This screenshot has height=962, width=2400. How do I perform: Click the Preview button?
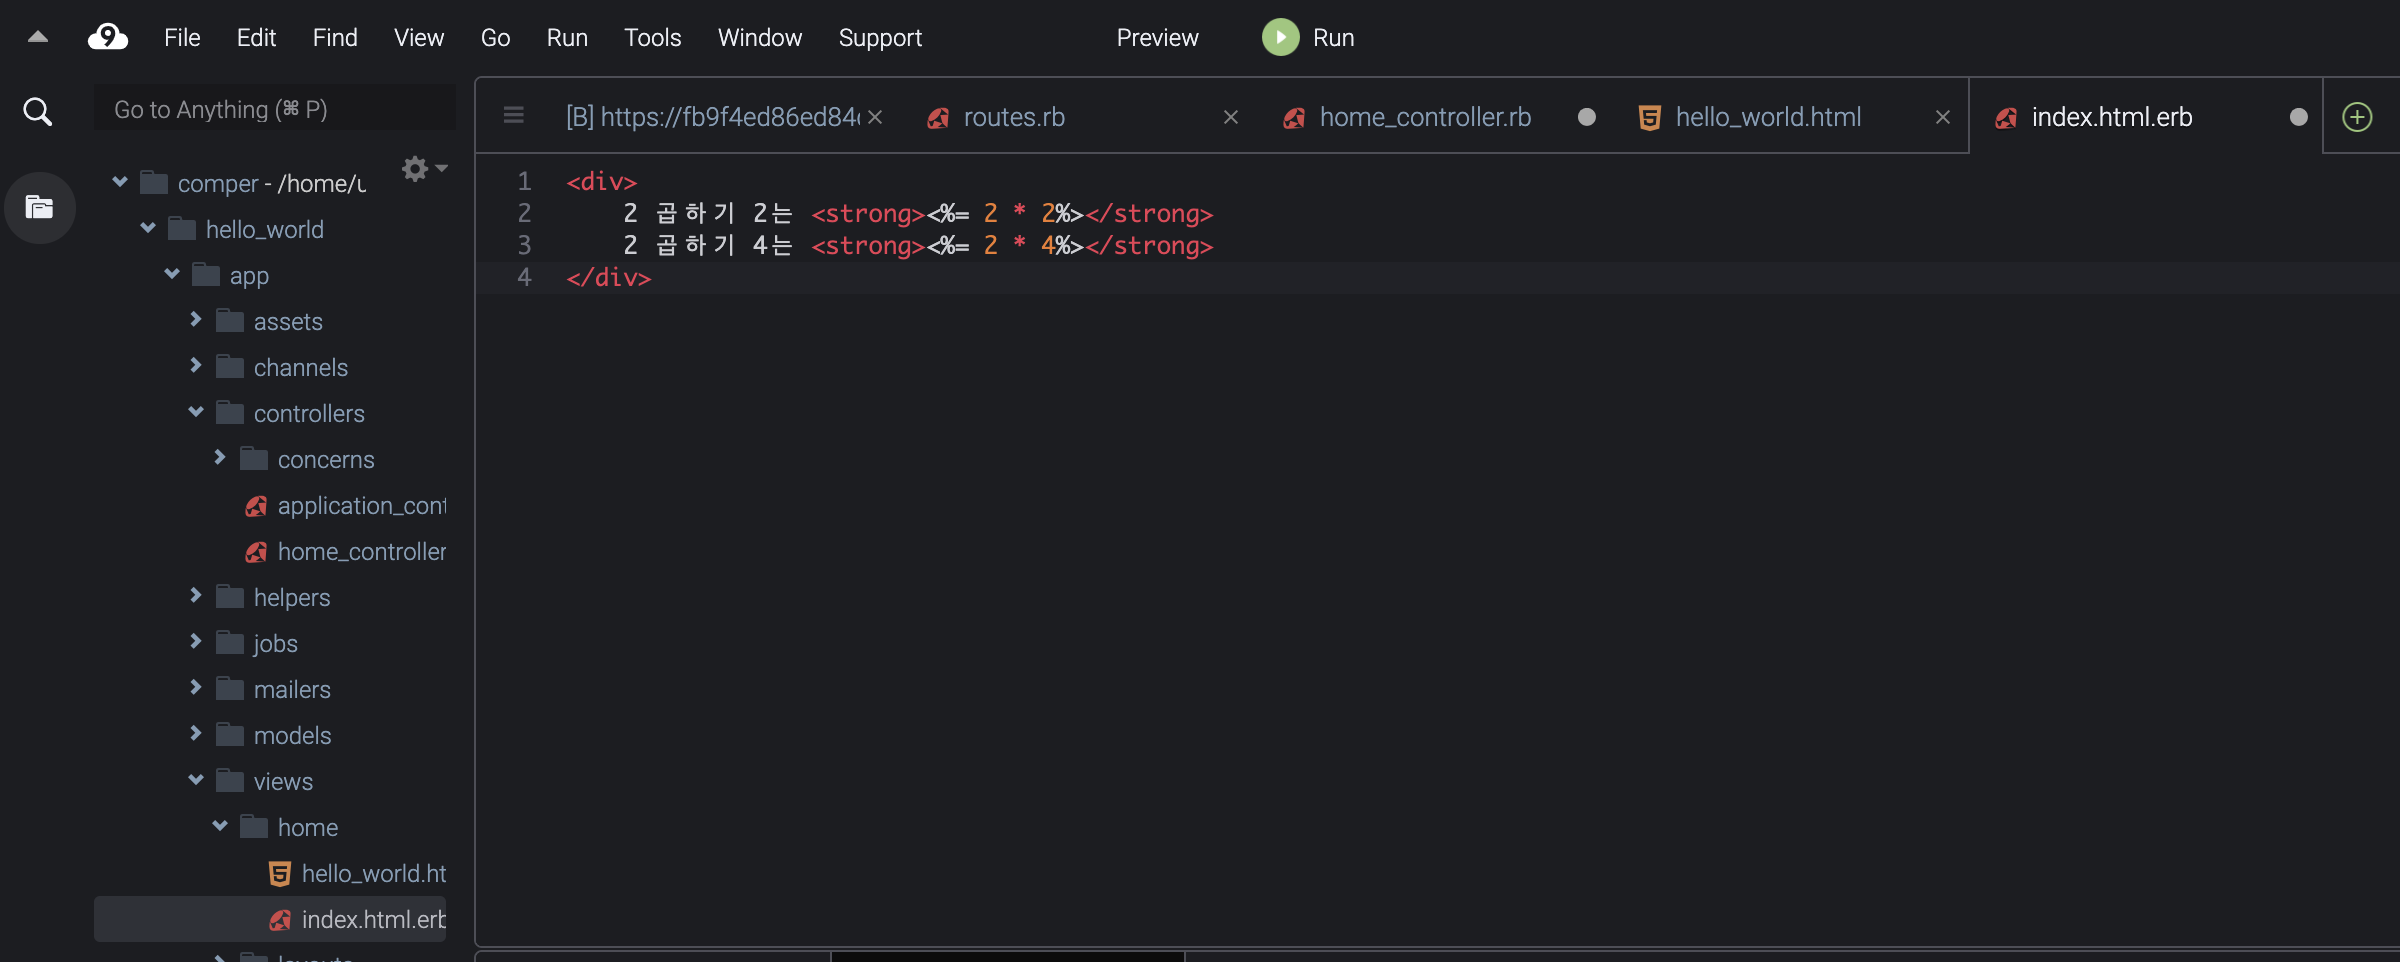pyautogui.click(x=1157, y=38)
